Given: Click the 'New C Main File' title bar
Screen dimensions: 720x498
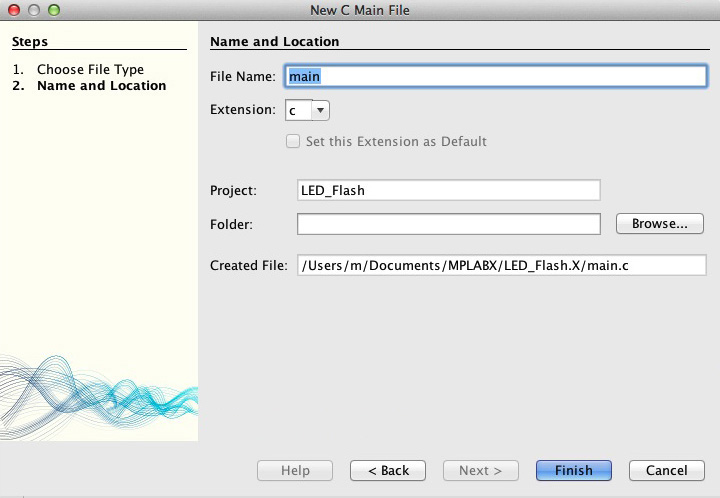Looking at the screenshot, I should 360,10.
